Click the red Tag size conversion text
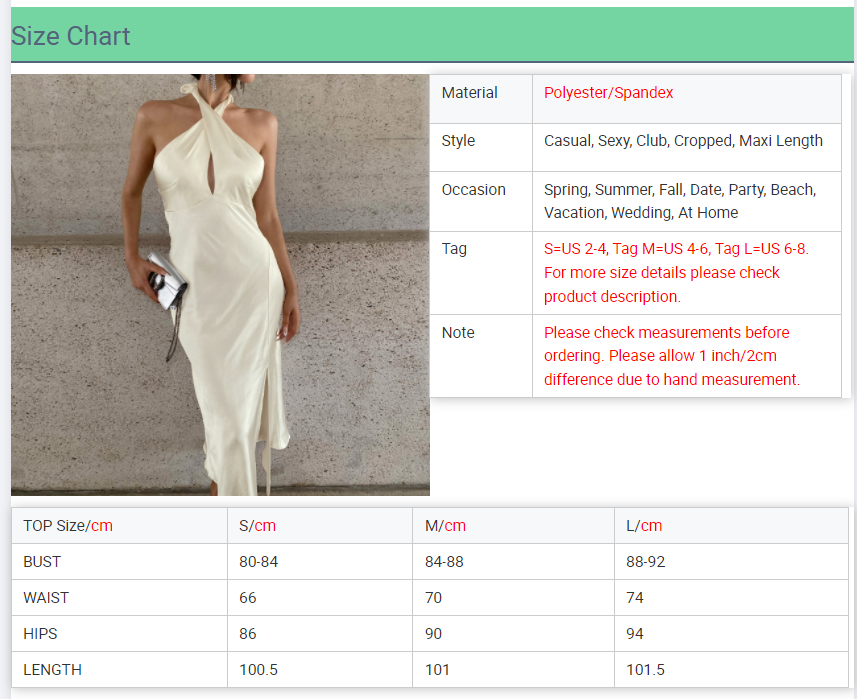Screen dimensions: 857x699 tap(676, 272)
